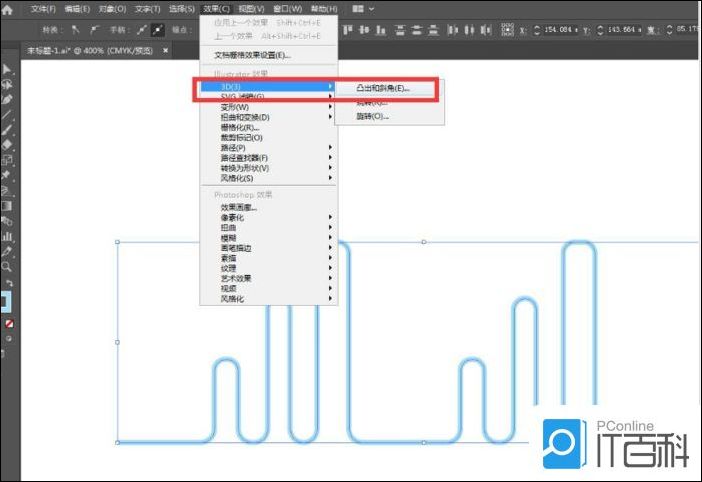Image resolution: width=702 pixels, height=482 pixels.
Task: Select the Scale/transform tool in the toolbox
Action: (7, 160)
